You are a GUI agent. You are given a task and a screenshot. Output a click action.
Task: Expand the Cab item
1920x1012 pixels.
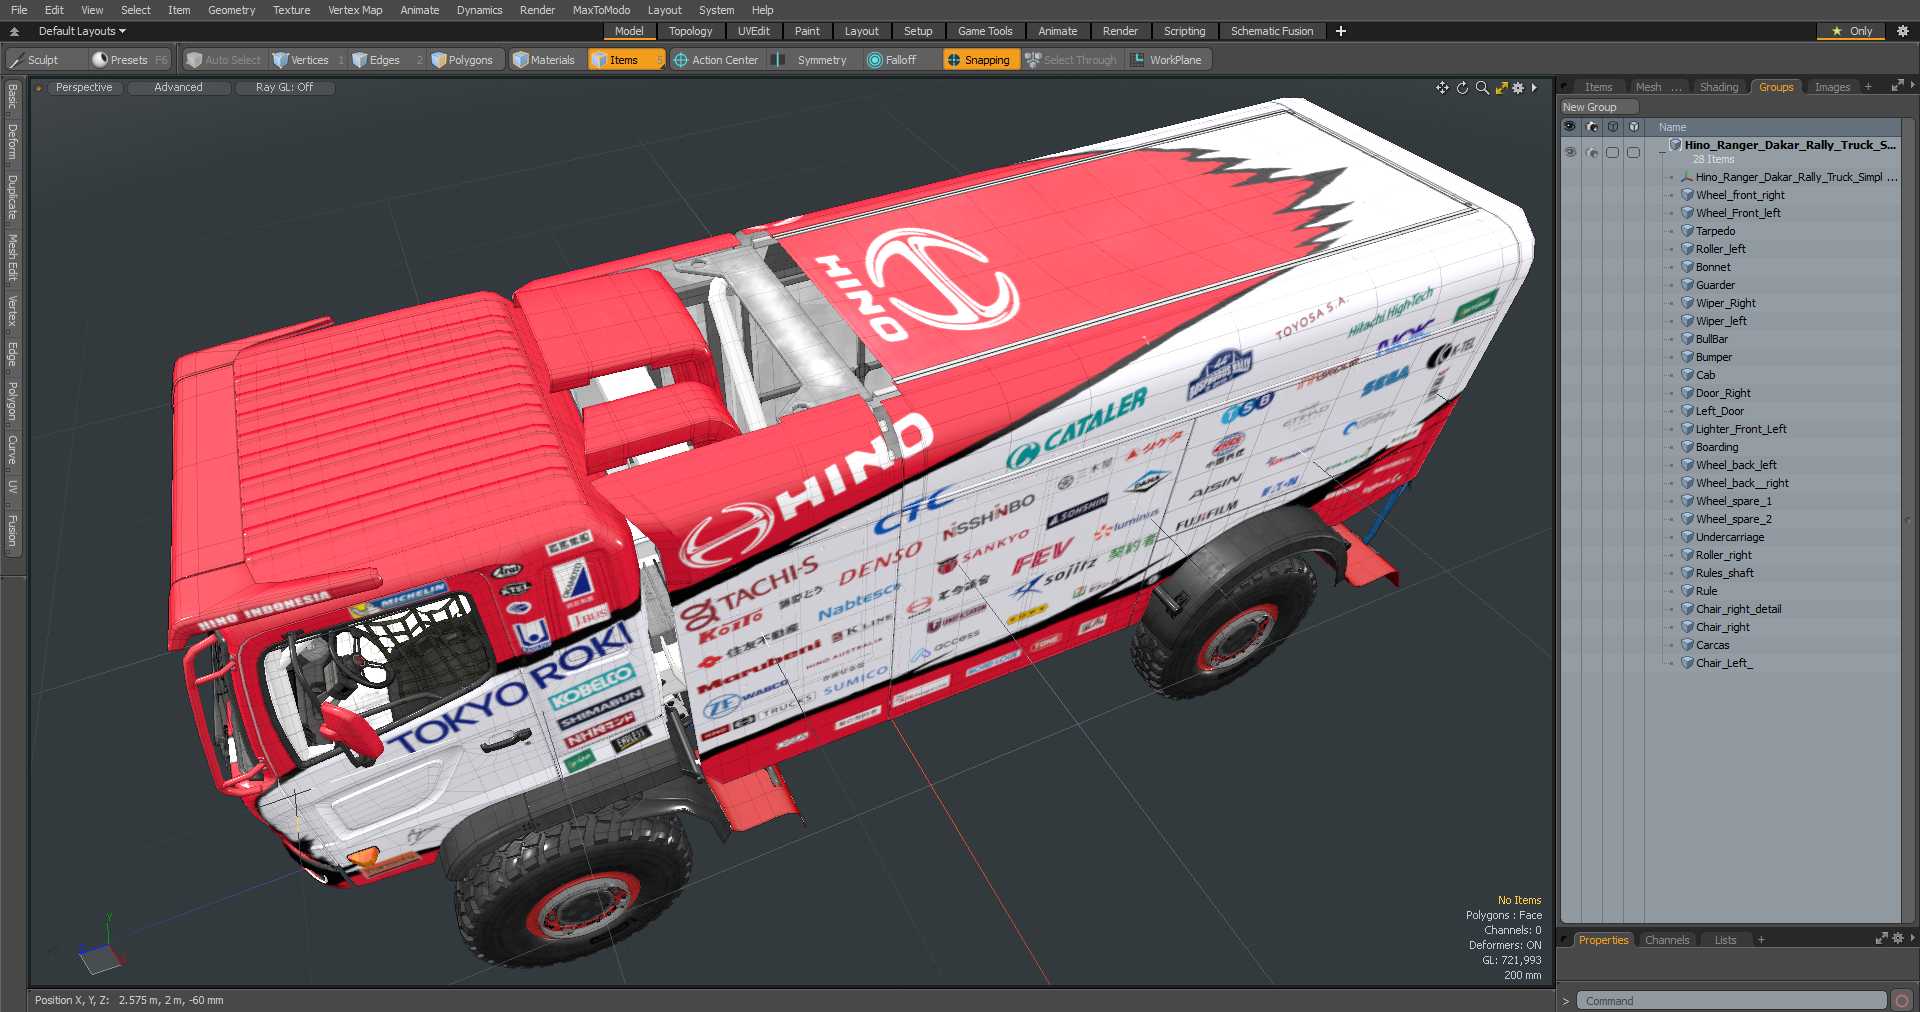coord(1671,376)
